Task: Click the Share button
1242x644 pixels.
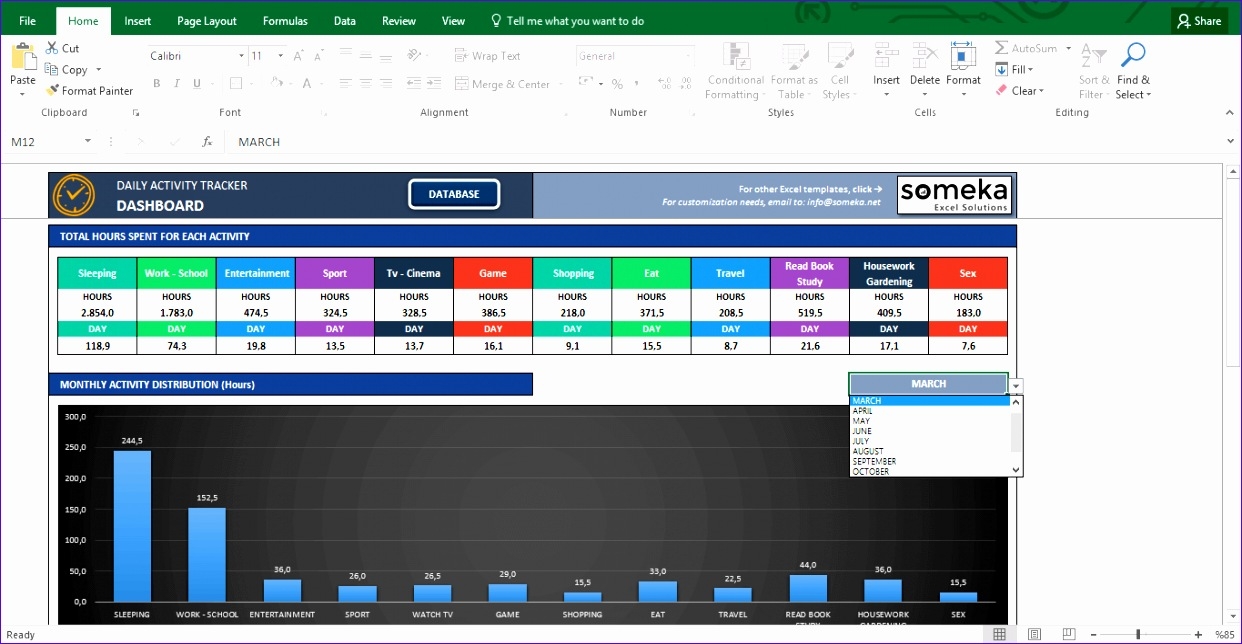Action: [1199, 20]
